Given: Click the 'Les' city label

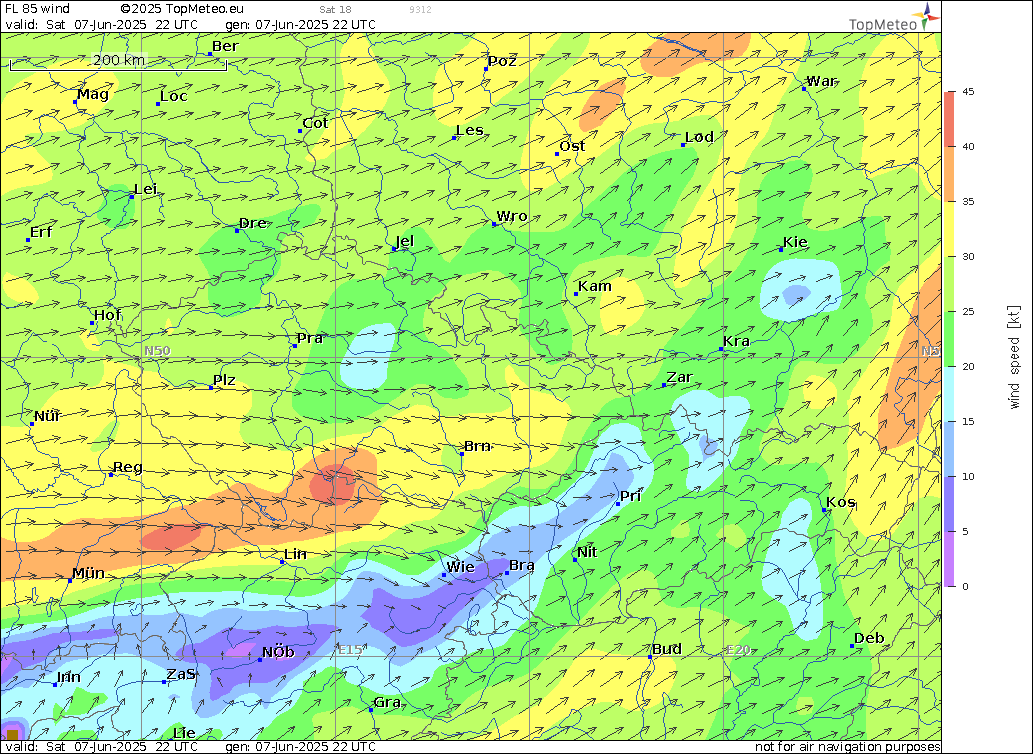Looking at the screenshot, I should coord(470,130).
